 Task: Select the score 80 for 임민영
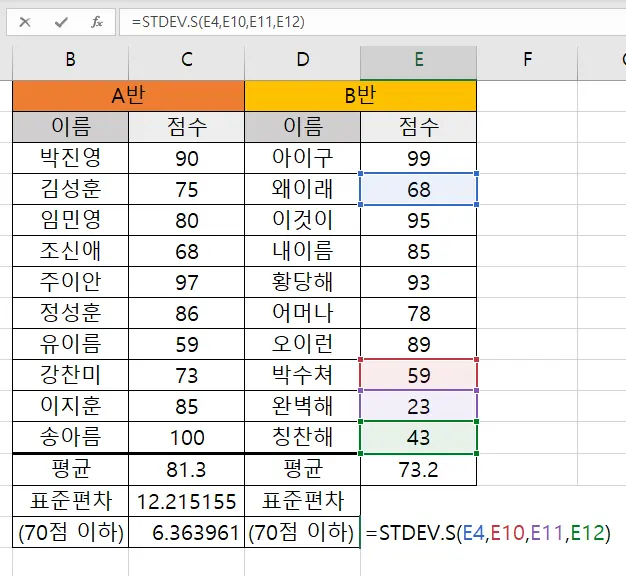click(186, 220)
